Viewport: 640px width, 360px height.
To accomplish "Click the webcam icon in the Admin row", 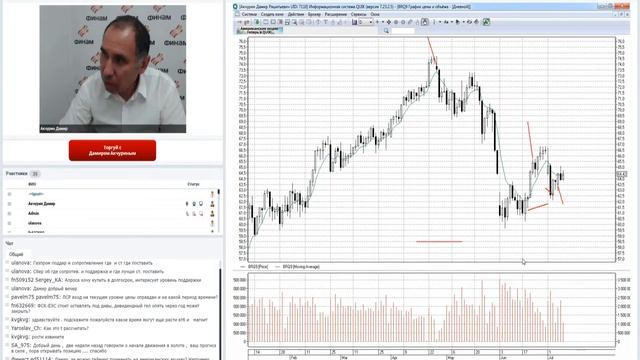I will (194, 213).
